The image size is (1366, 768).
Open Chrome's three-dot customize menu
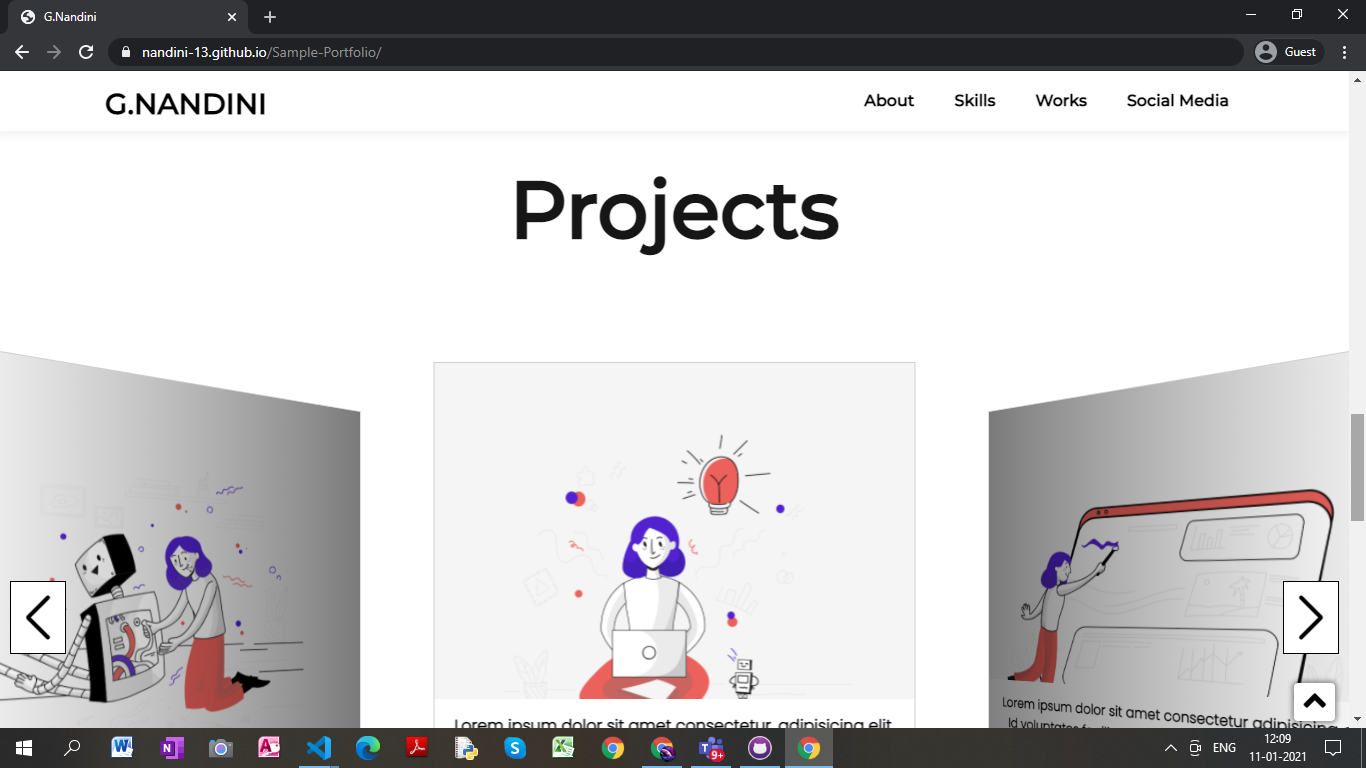1345,52
